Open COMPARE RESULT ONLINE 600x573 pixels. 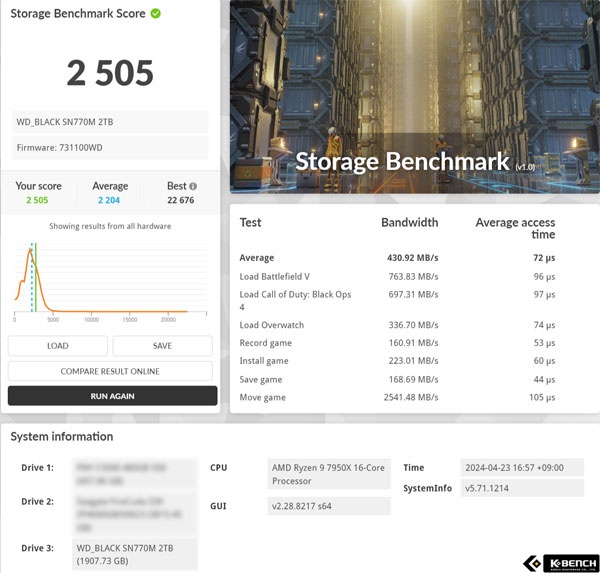(x=110, y=371)
